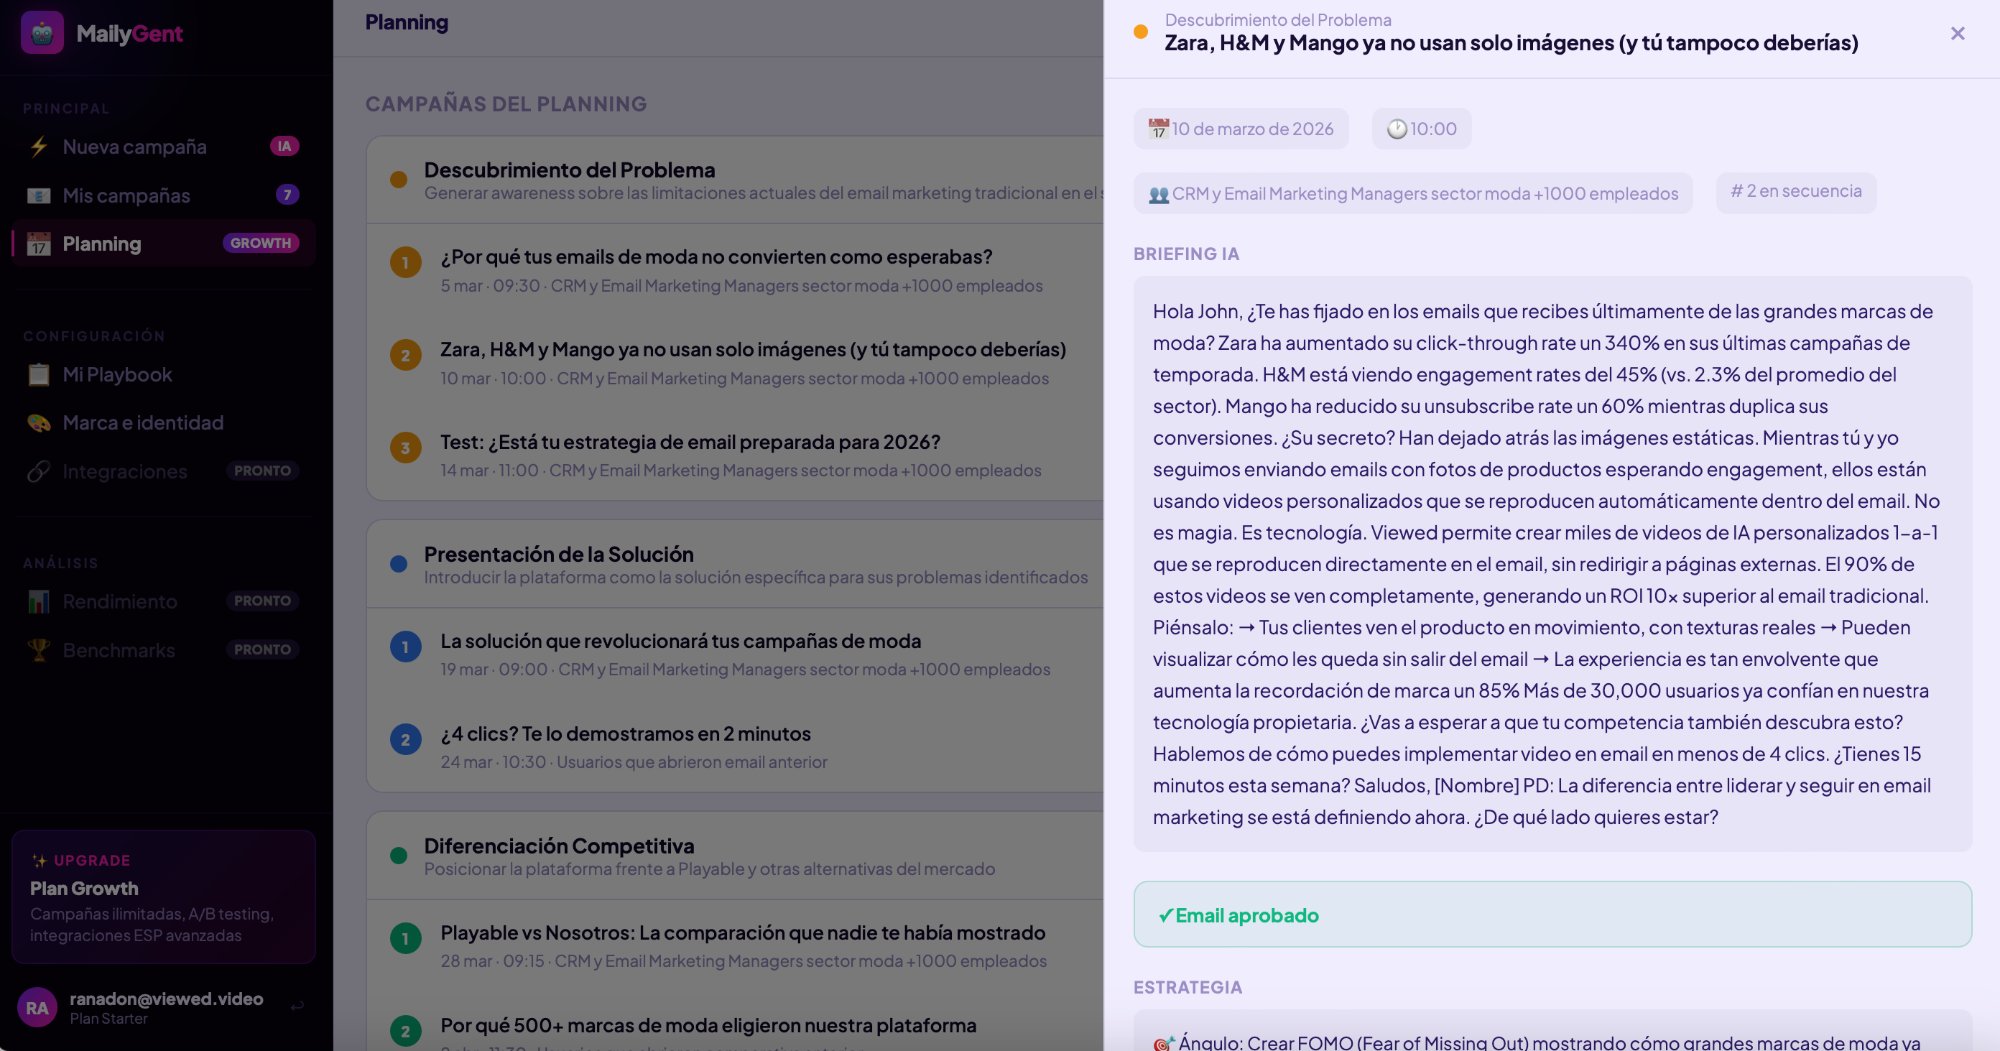Click the clock icon in the 10:00 chip

click(1397, 129)
